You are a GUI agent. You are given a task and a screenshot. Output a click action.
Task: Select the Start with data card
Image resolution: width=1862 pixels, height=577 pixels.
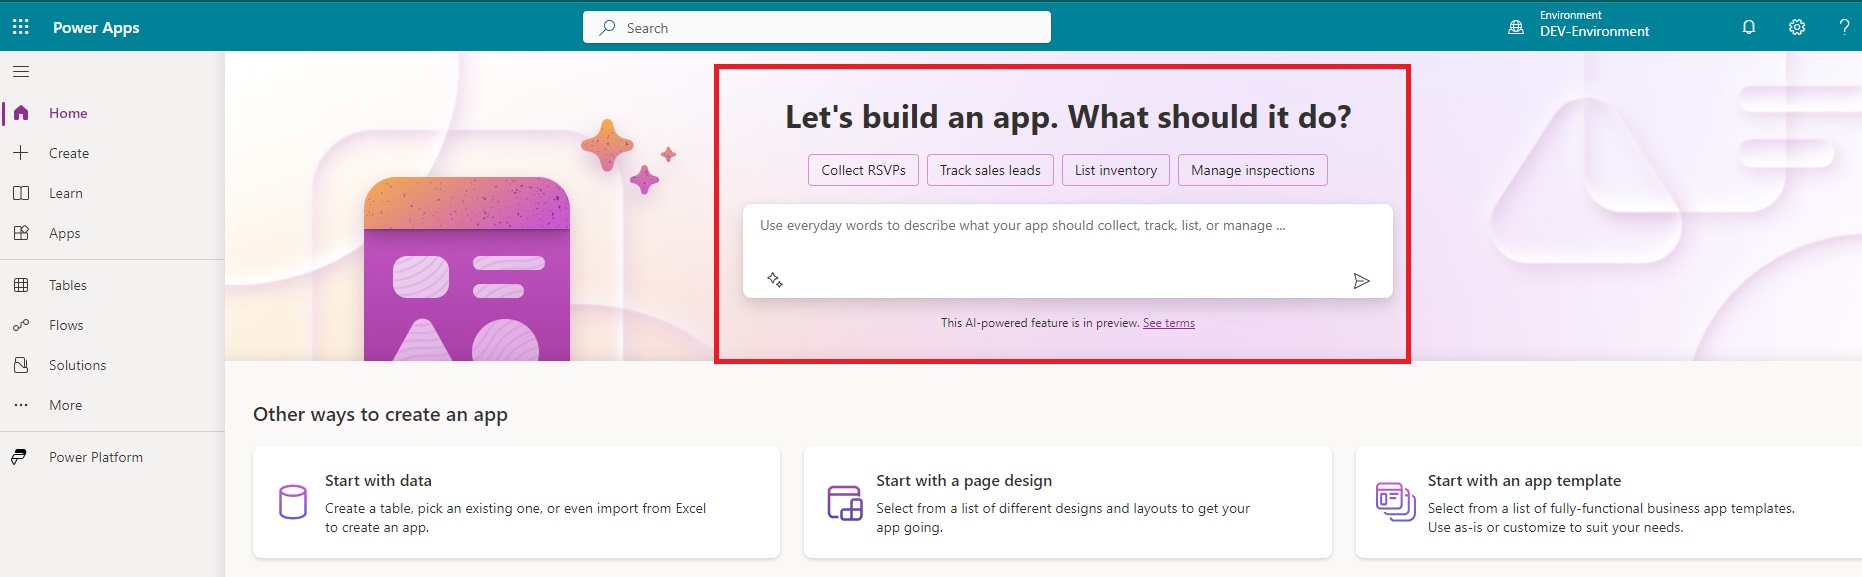(x=516, y=502)
